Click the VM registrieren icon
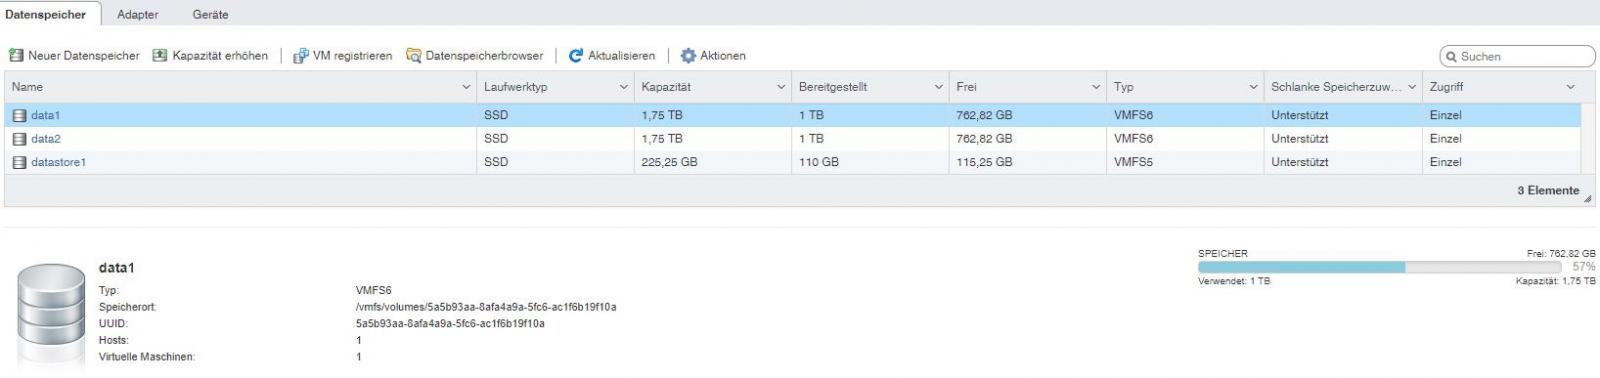1600x378 pixels. [300, 56]
